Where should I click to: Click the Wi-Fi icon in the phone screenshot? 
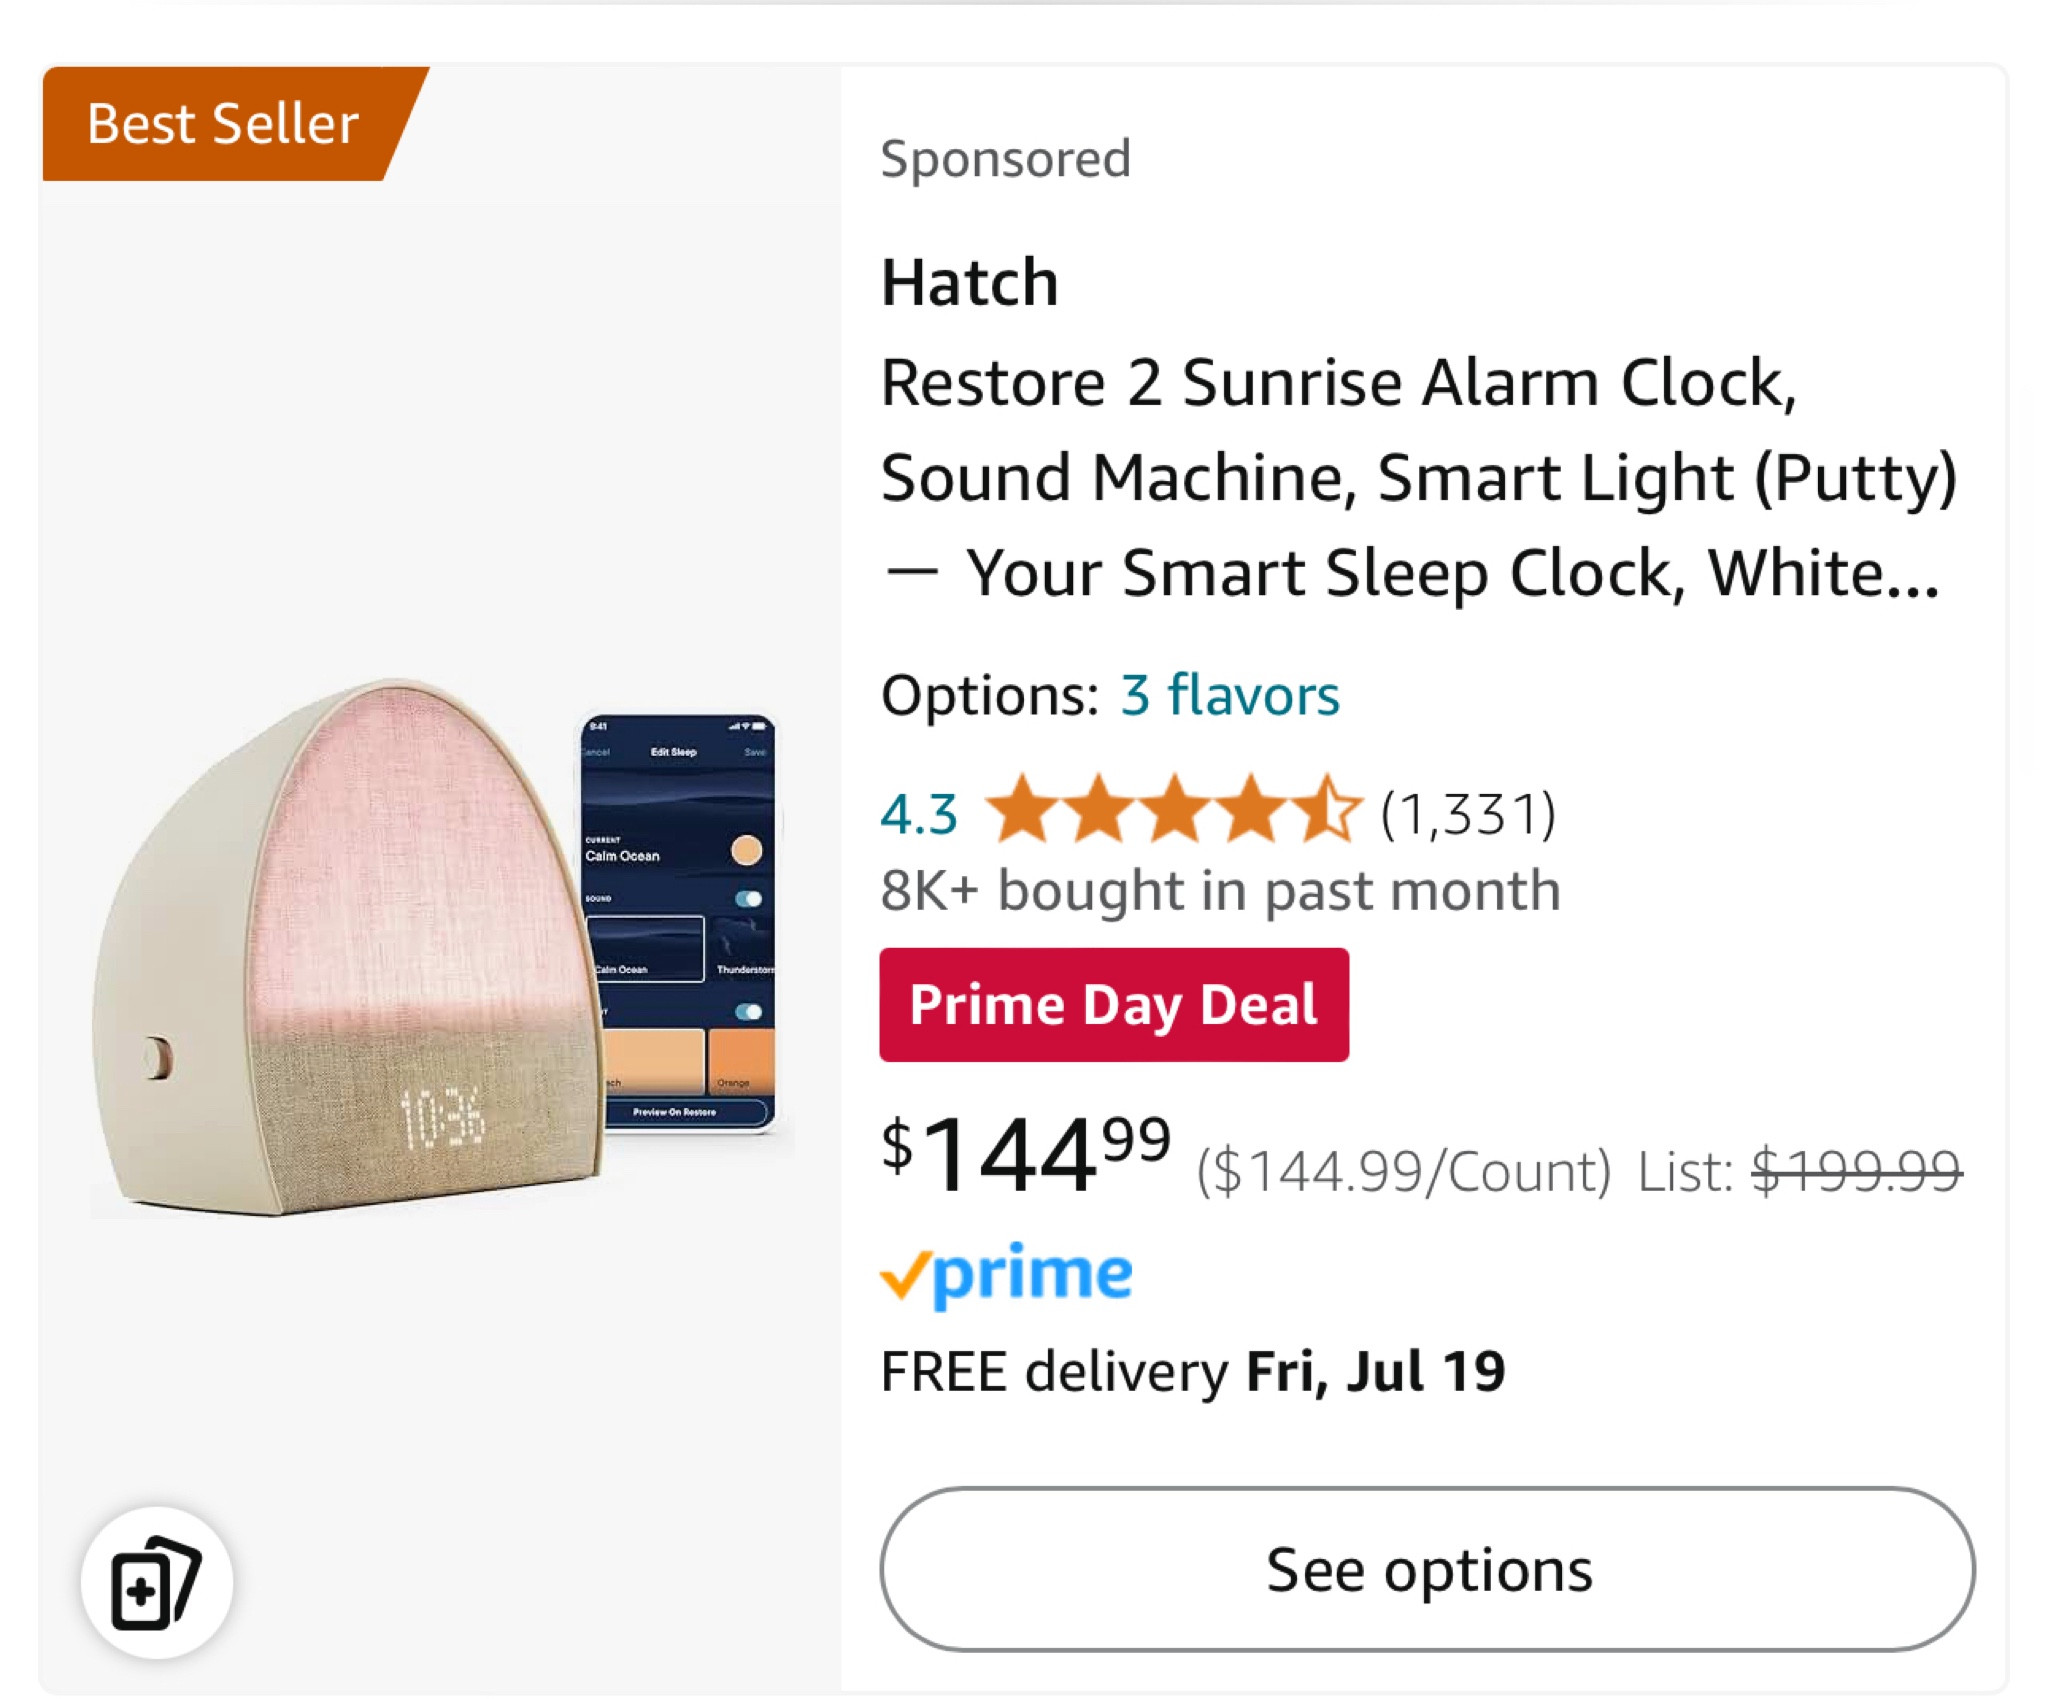(x=744, y=727)
